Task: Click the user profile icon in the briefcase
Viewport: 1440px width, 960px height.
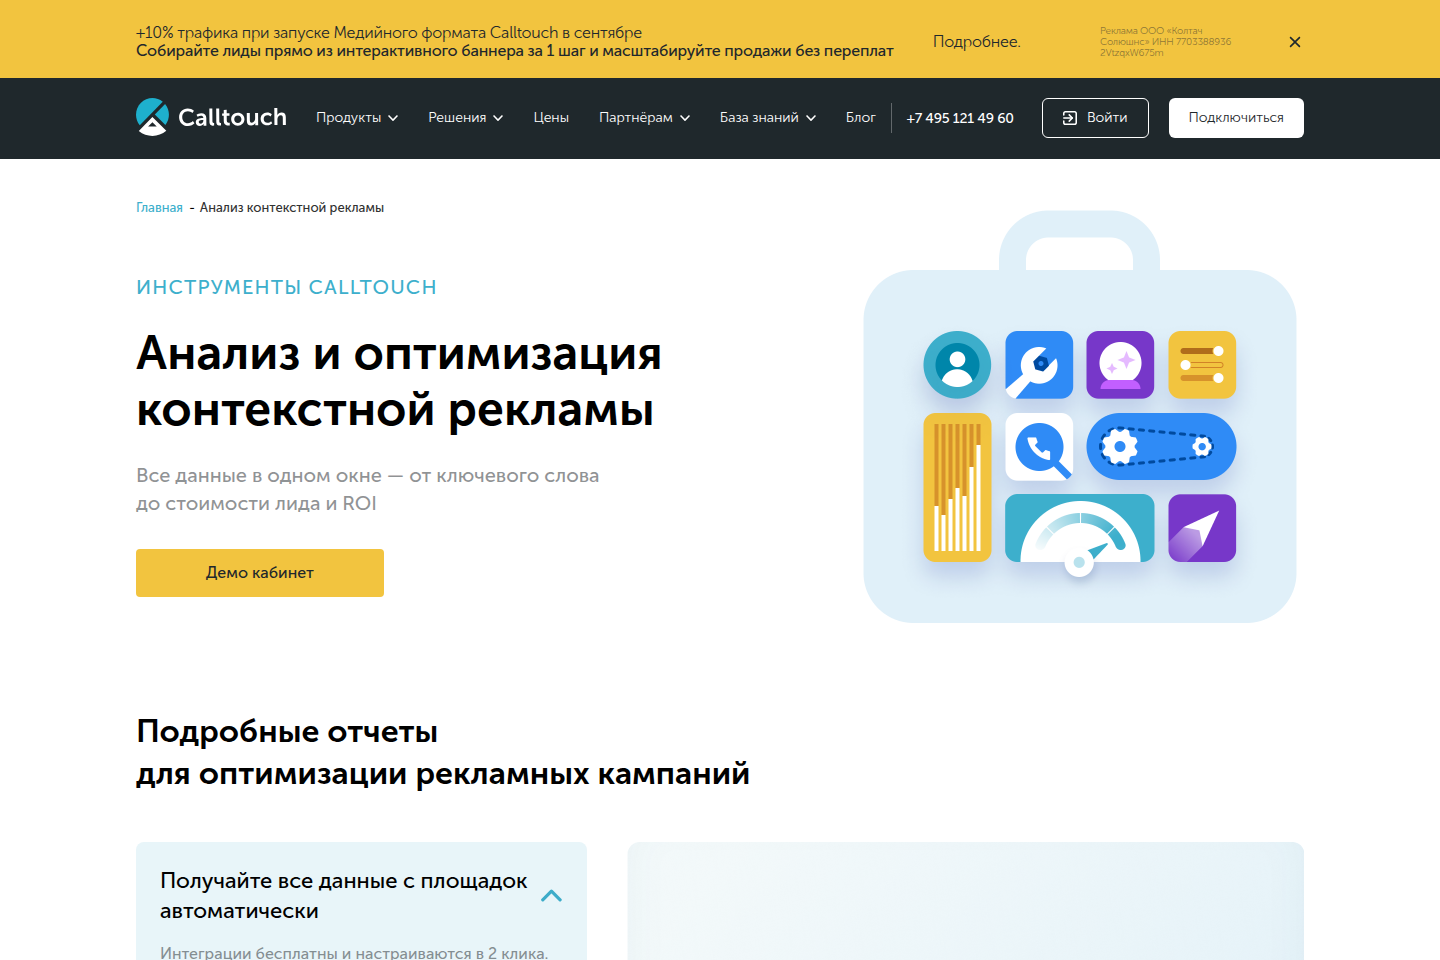Action: [x=957, y=365]
